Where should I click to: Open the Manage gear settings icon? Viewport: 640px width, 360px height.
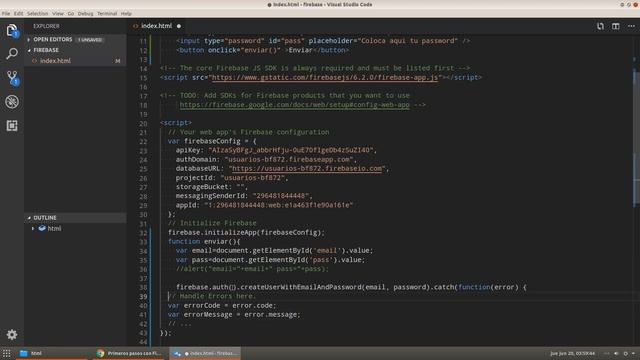coord(12,335)
